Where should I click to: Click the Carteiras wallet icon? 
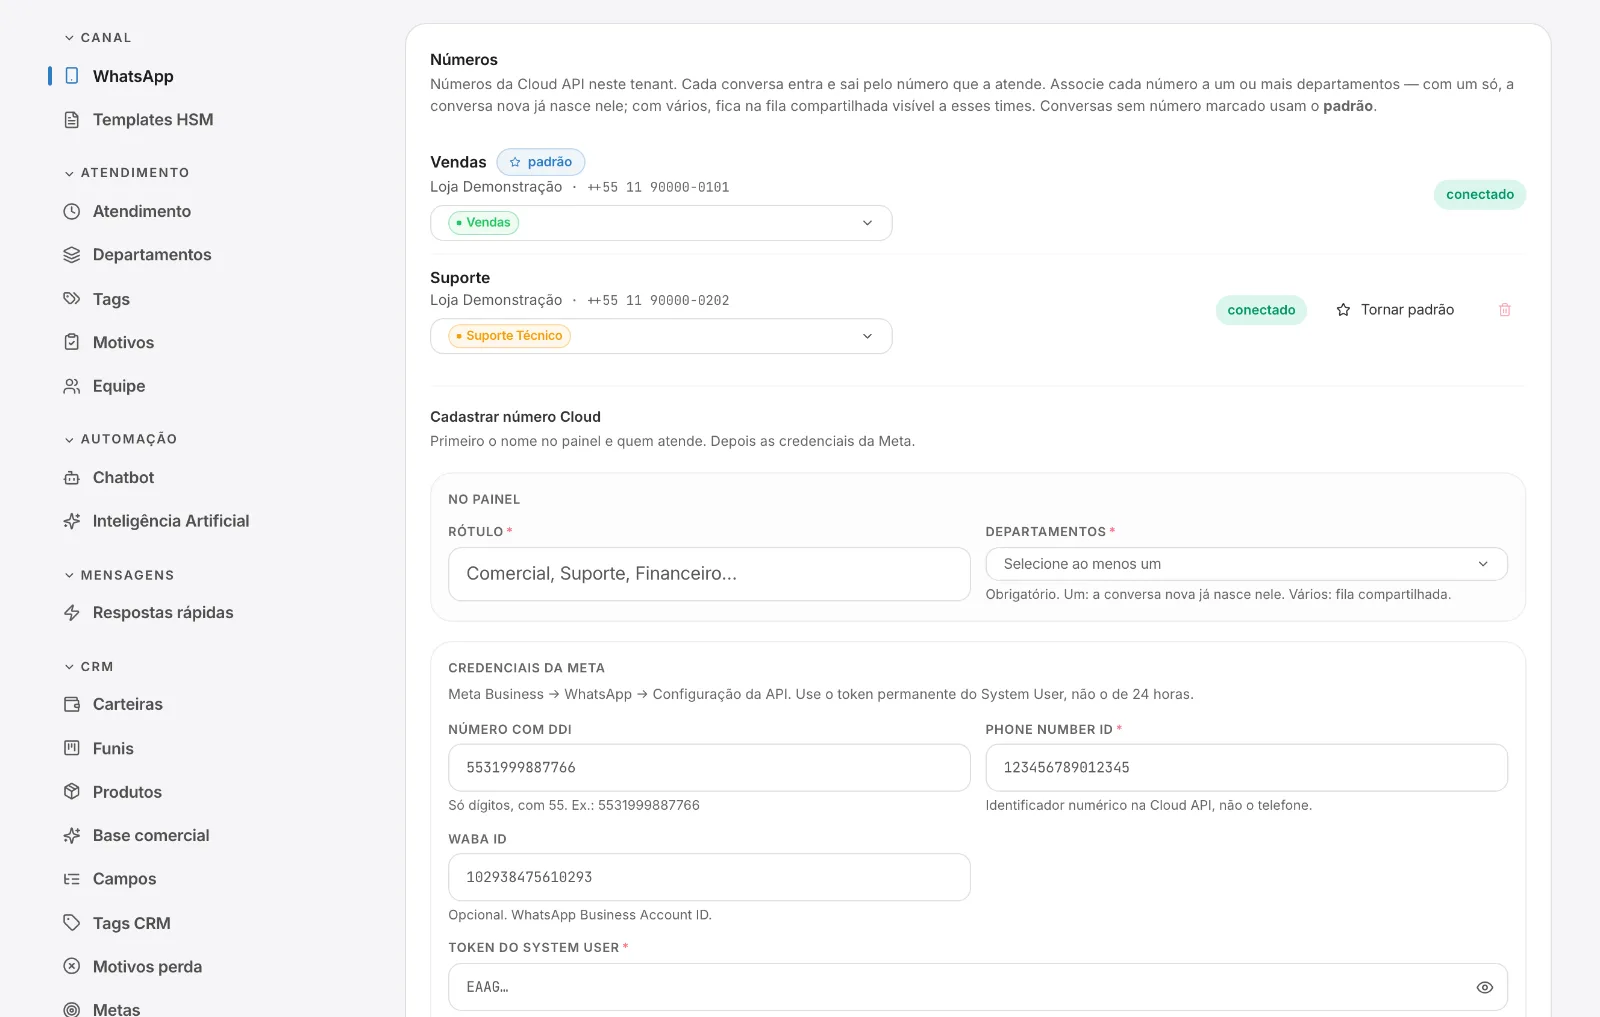click(x=72, y=704)
